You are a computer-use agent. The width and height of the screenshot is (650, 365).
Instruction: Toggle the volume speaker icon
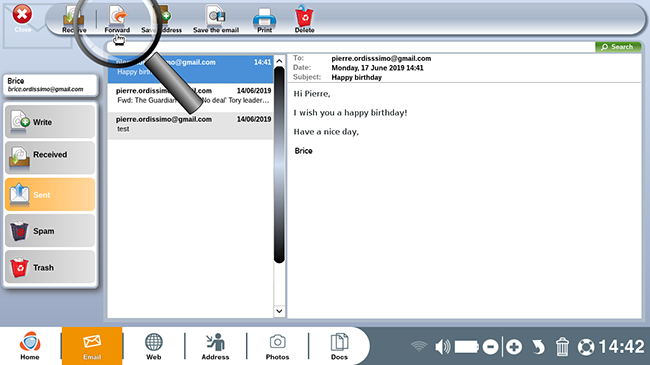(x=442, y=347)
